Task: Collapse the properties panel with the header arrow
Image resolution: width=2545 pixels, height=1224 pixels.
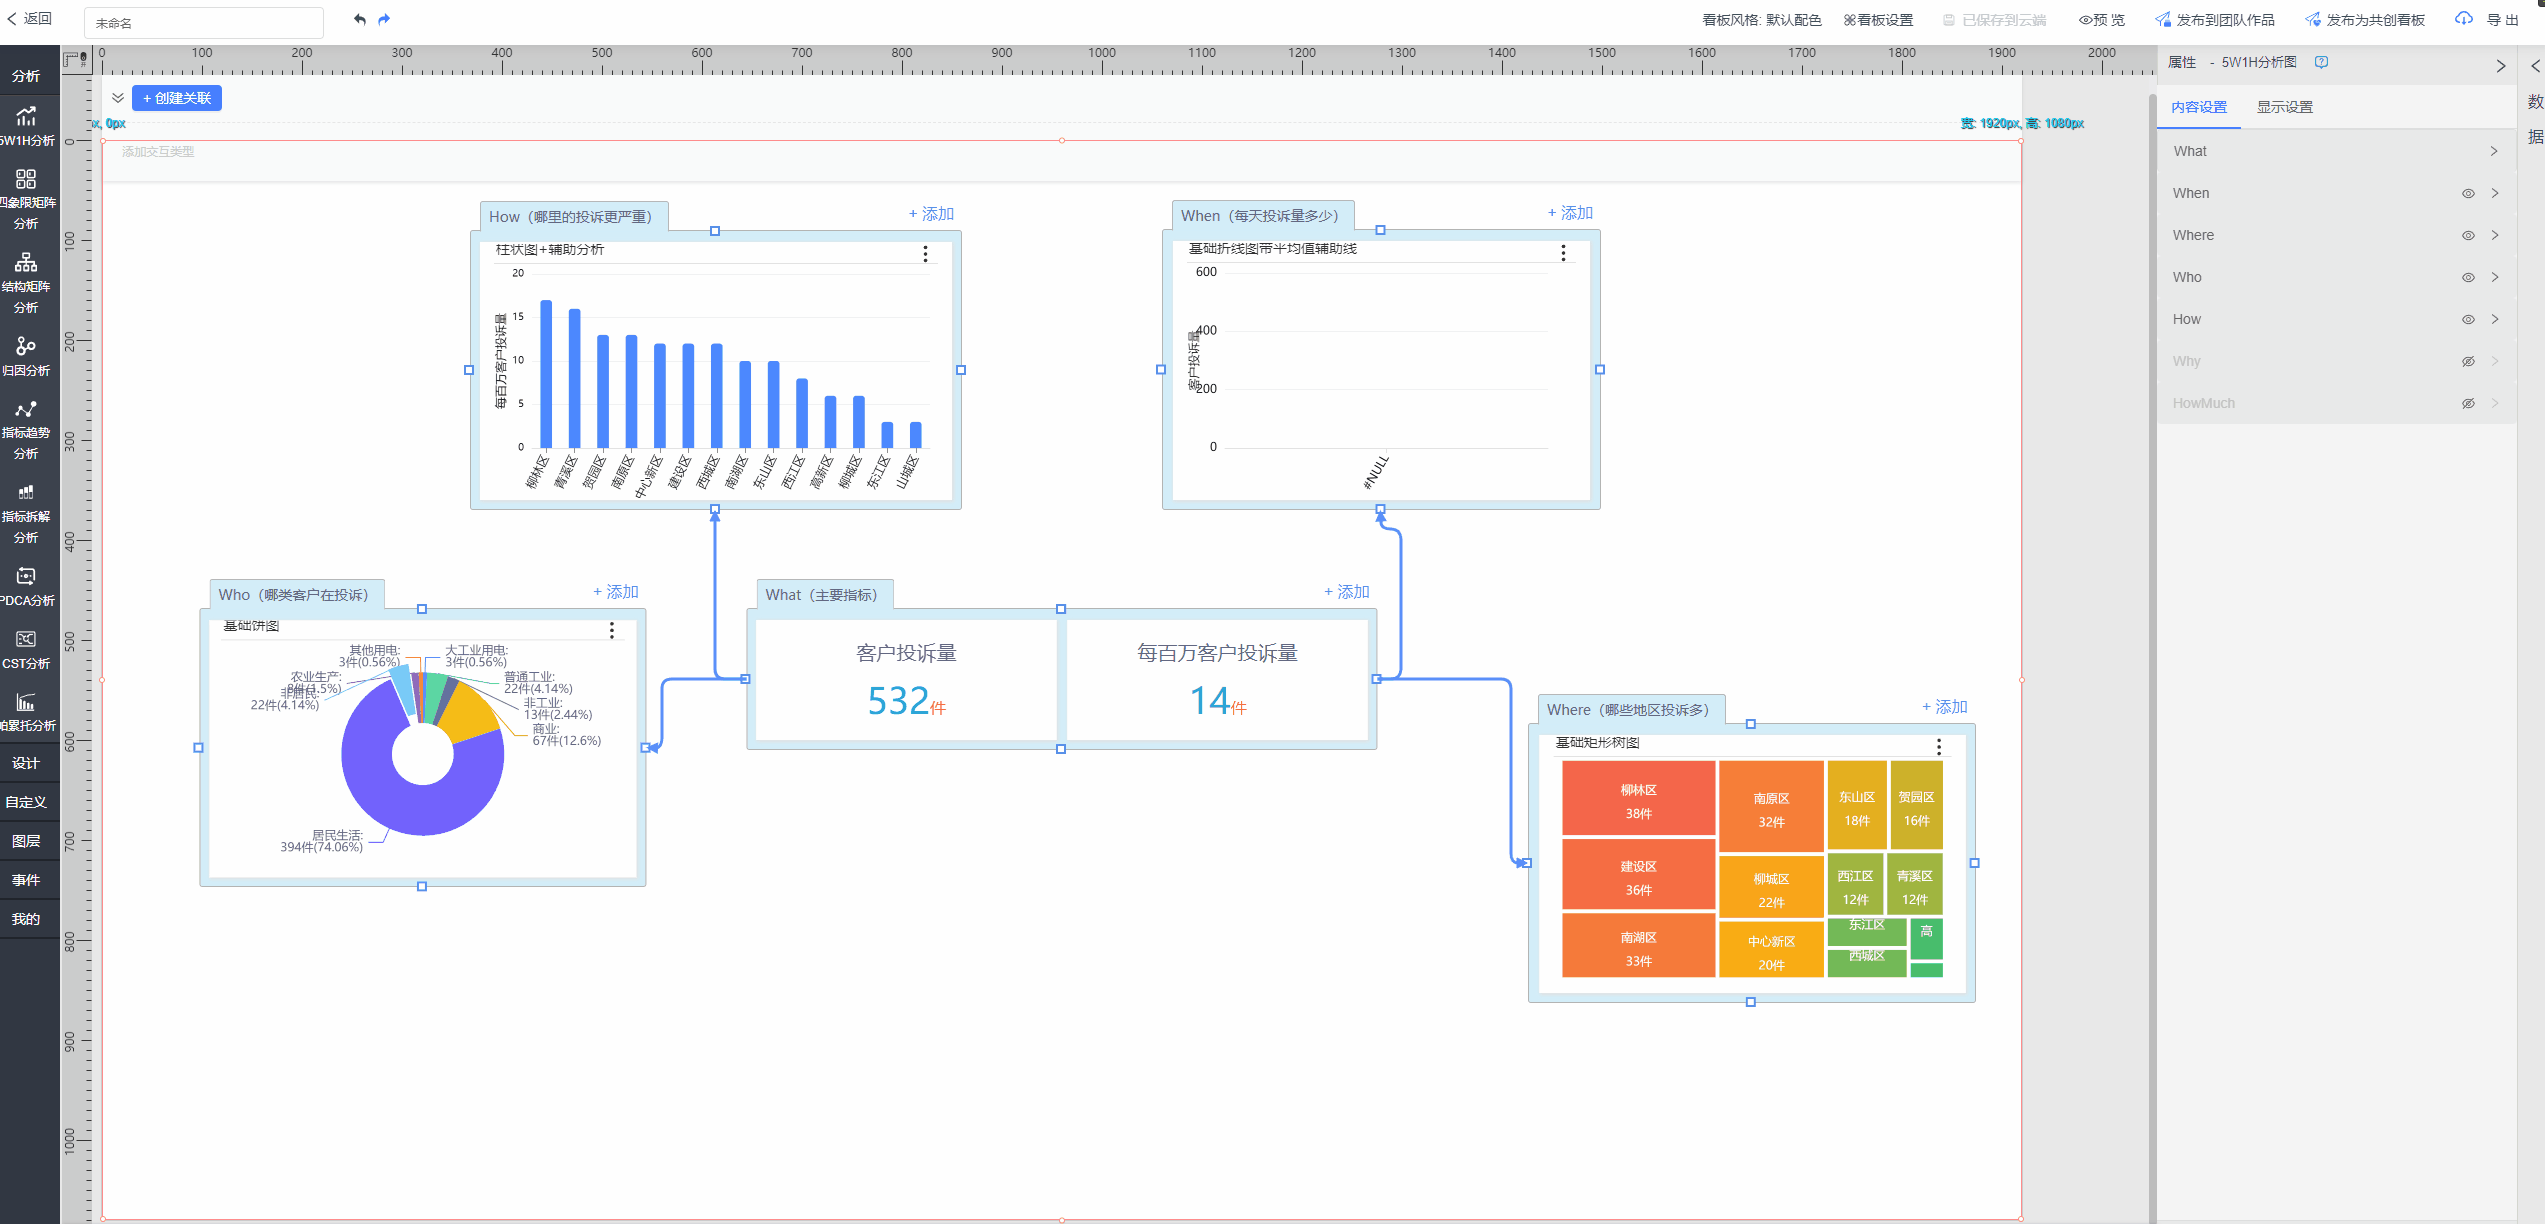Action: (2501, 66)
